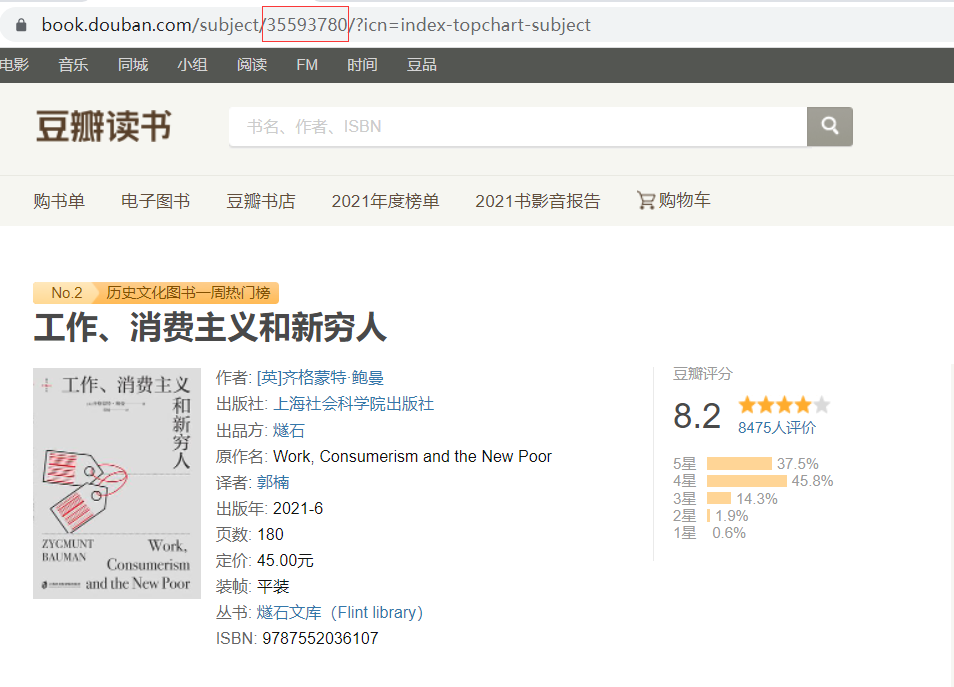Viewport: 954px width, 687px height.
Task: Open series link 燧石文库 (Flint library)
Action: (x=339, y=612)
